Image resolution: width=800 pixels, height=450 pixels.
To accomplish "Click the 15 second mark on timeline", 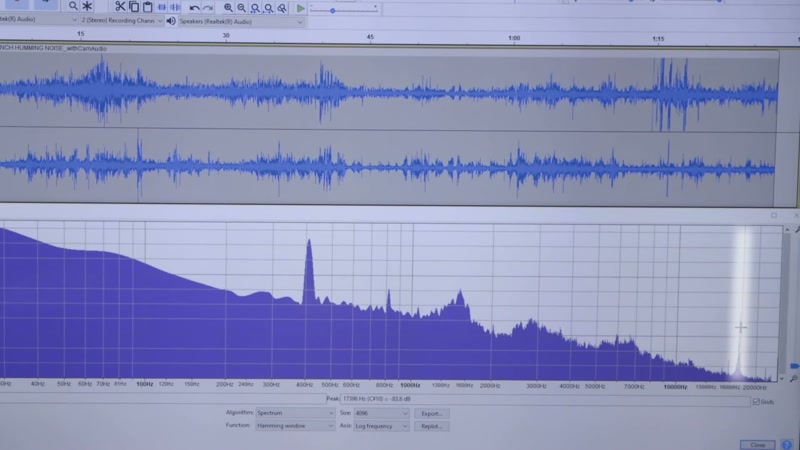I will 81,34.
